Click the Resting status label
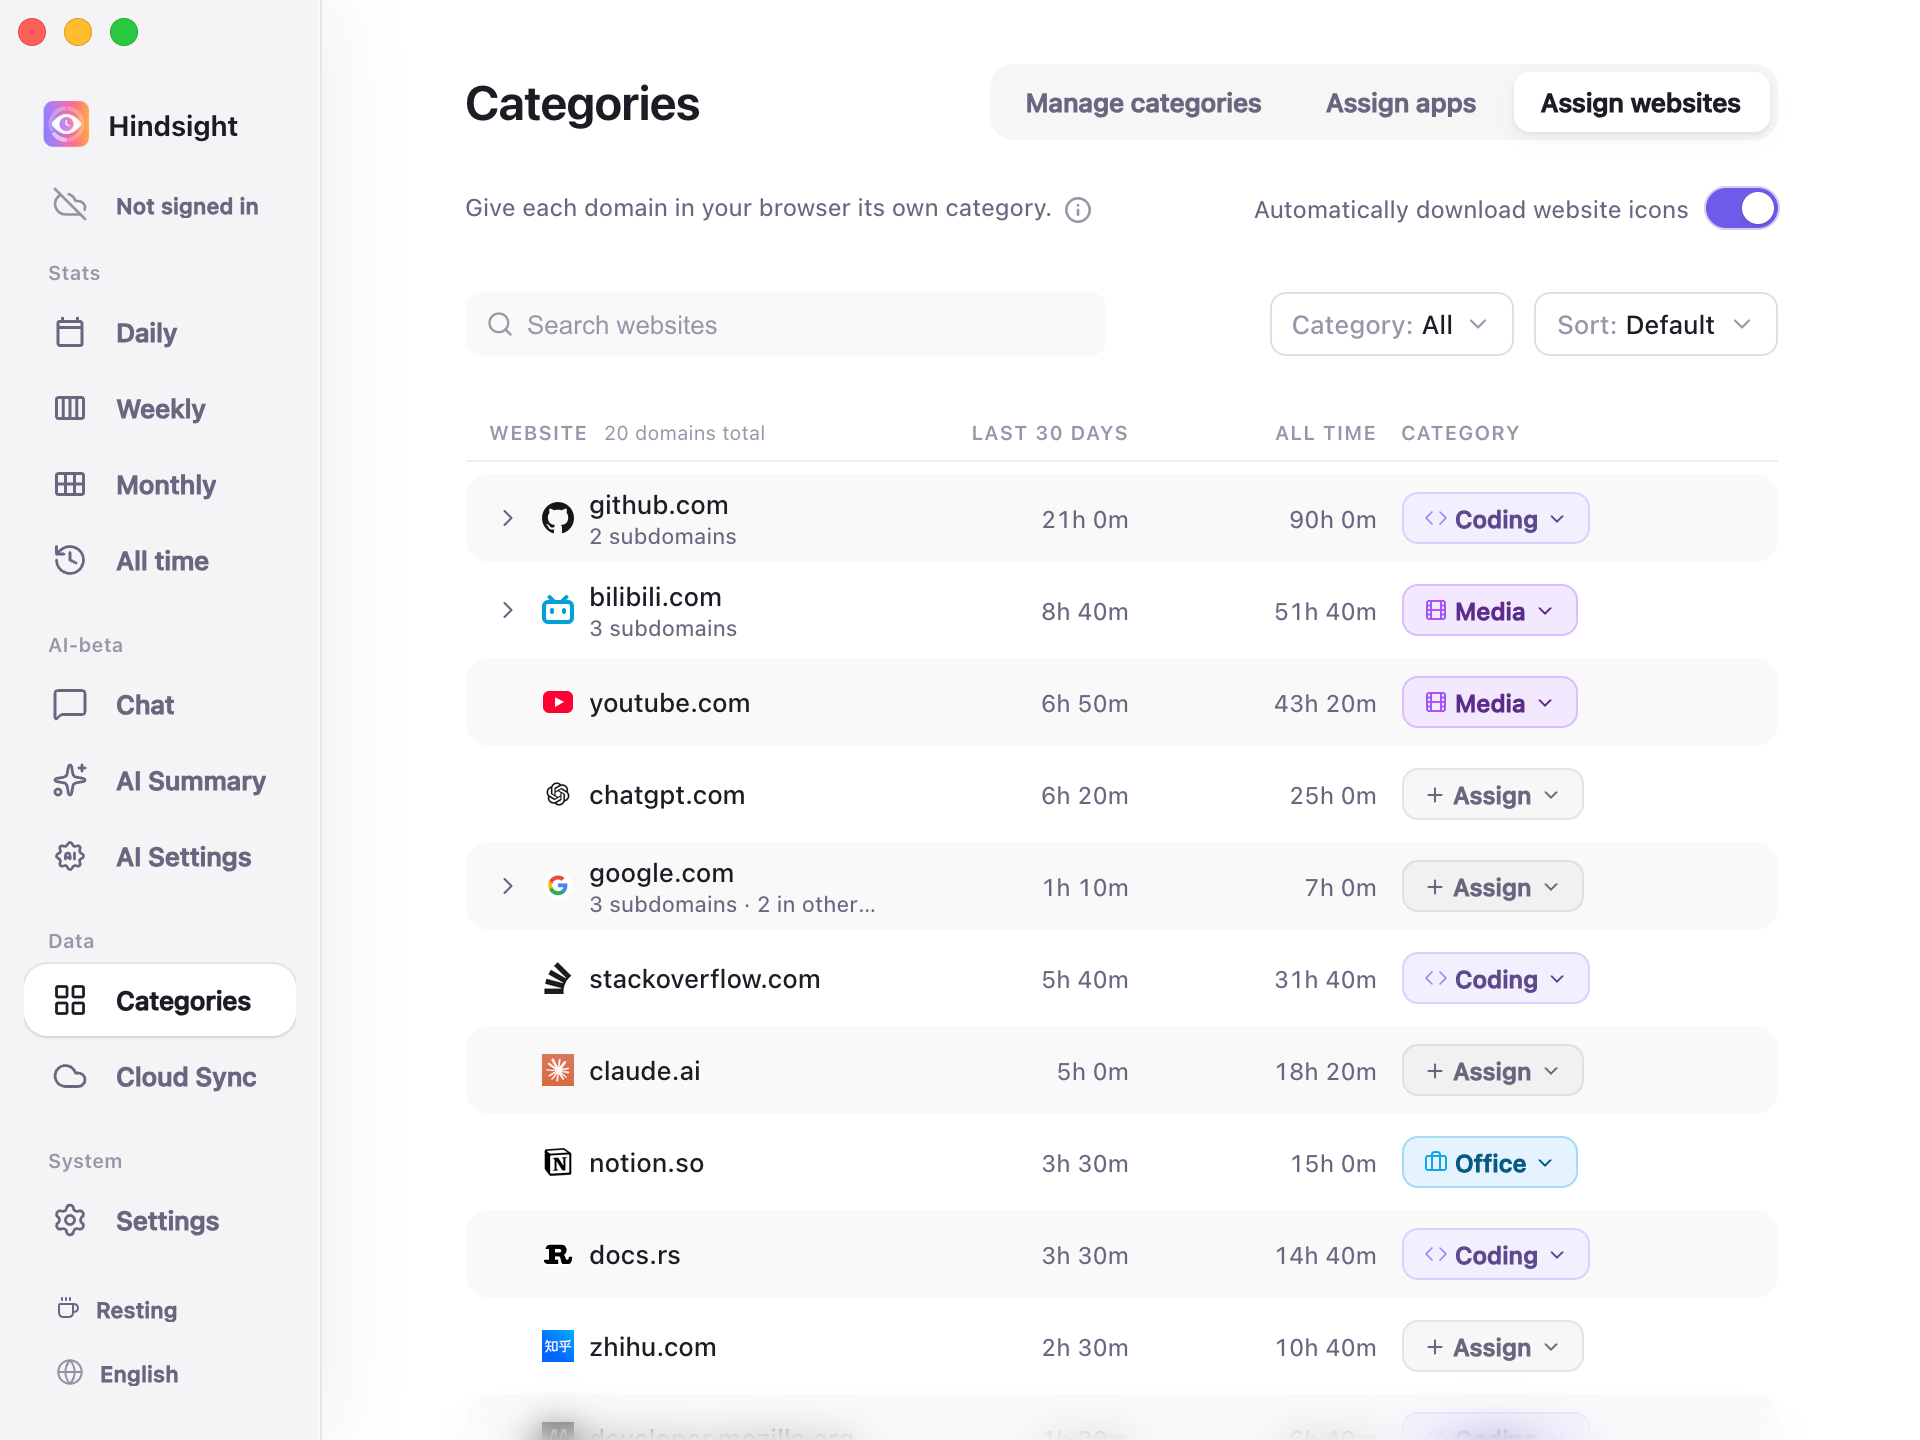This screenshot has height=1440, width=1920. [x=136, y=1310]
